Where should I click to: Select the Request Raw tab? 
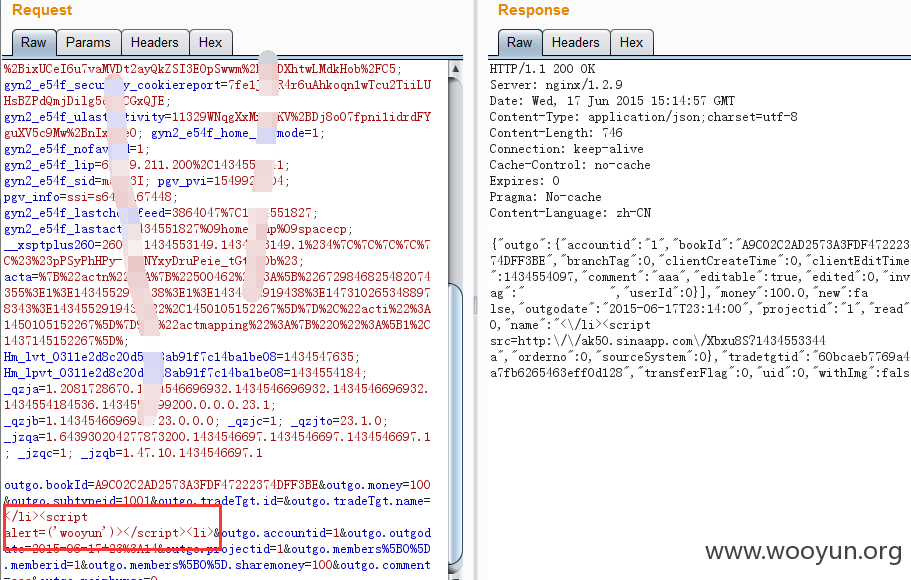pyautogui.click(x=34, y=42)
